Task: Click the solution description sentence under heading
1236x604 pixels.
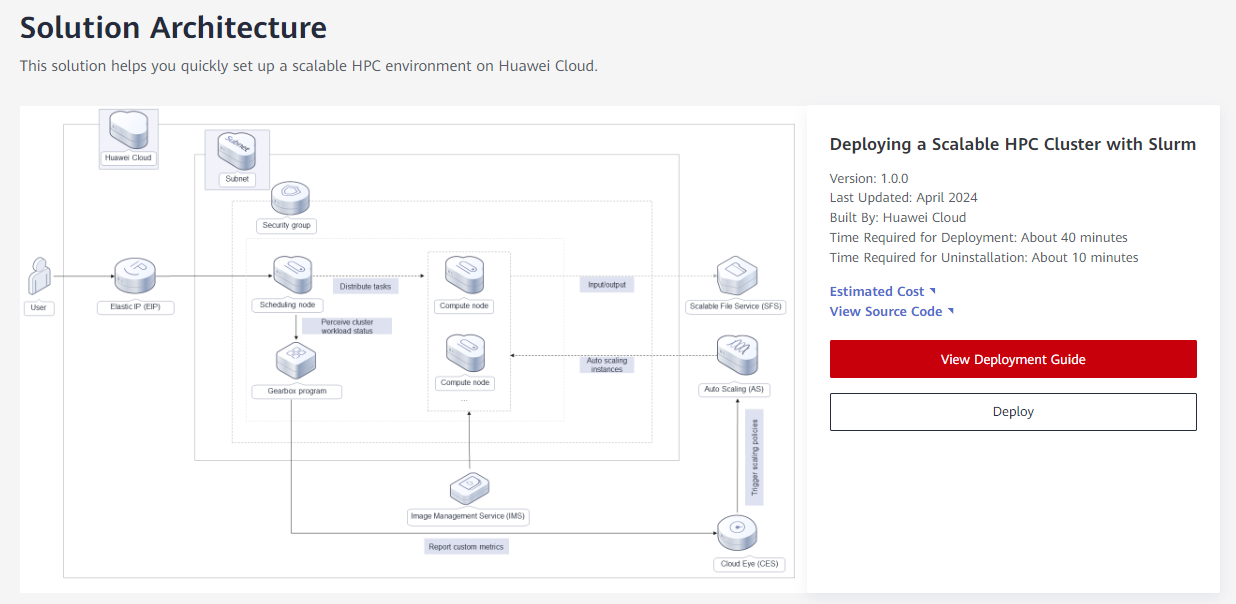Action: coord(309,66)
